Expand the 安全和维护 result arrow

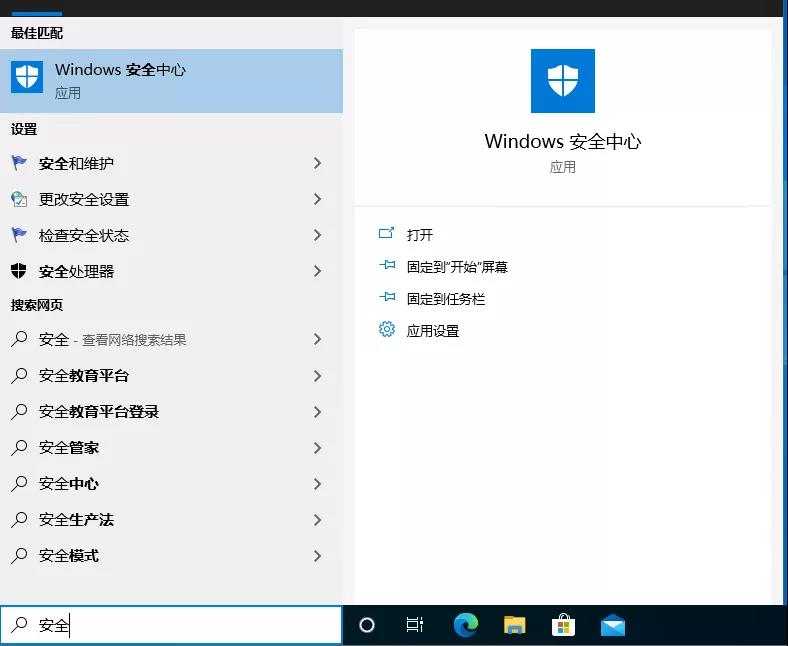(x=317, y=163)
